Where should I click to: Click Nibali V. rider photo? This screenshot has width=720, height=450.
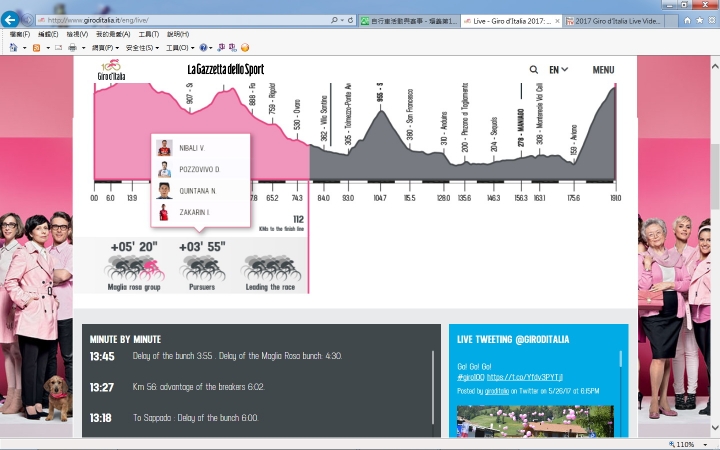[x=164, y=148]
